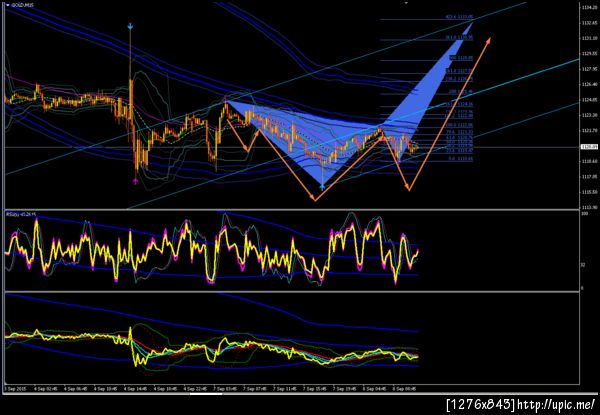Click RSI scale value 100
The image size is (600, 415).
coord(584,214)
